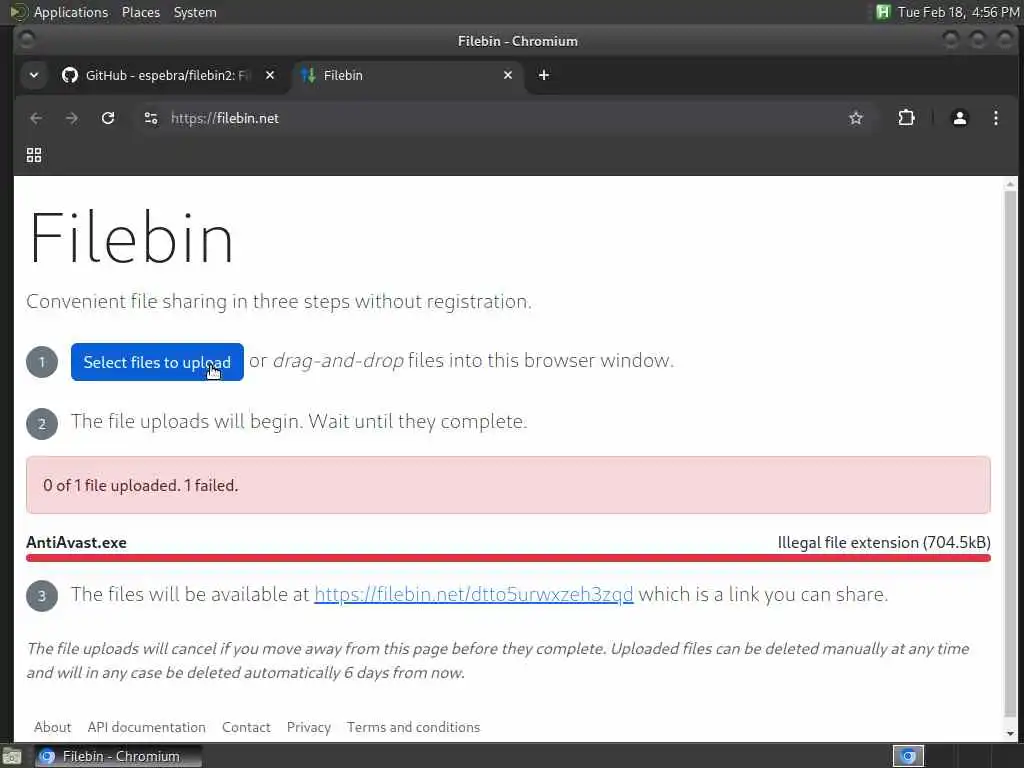1024x768 pixels.
Task: Click the show desktop icon in bottom panel
Action: pos(12,756)
